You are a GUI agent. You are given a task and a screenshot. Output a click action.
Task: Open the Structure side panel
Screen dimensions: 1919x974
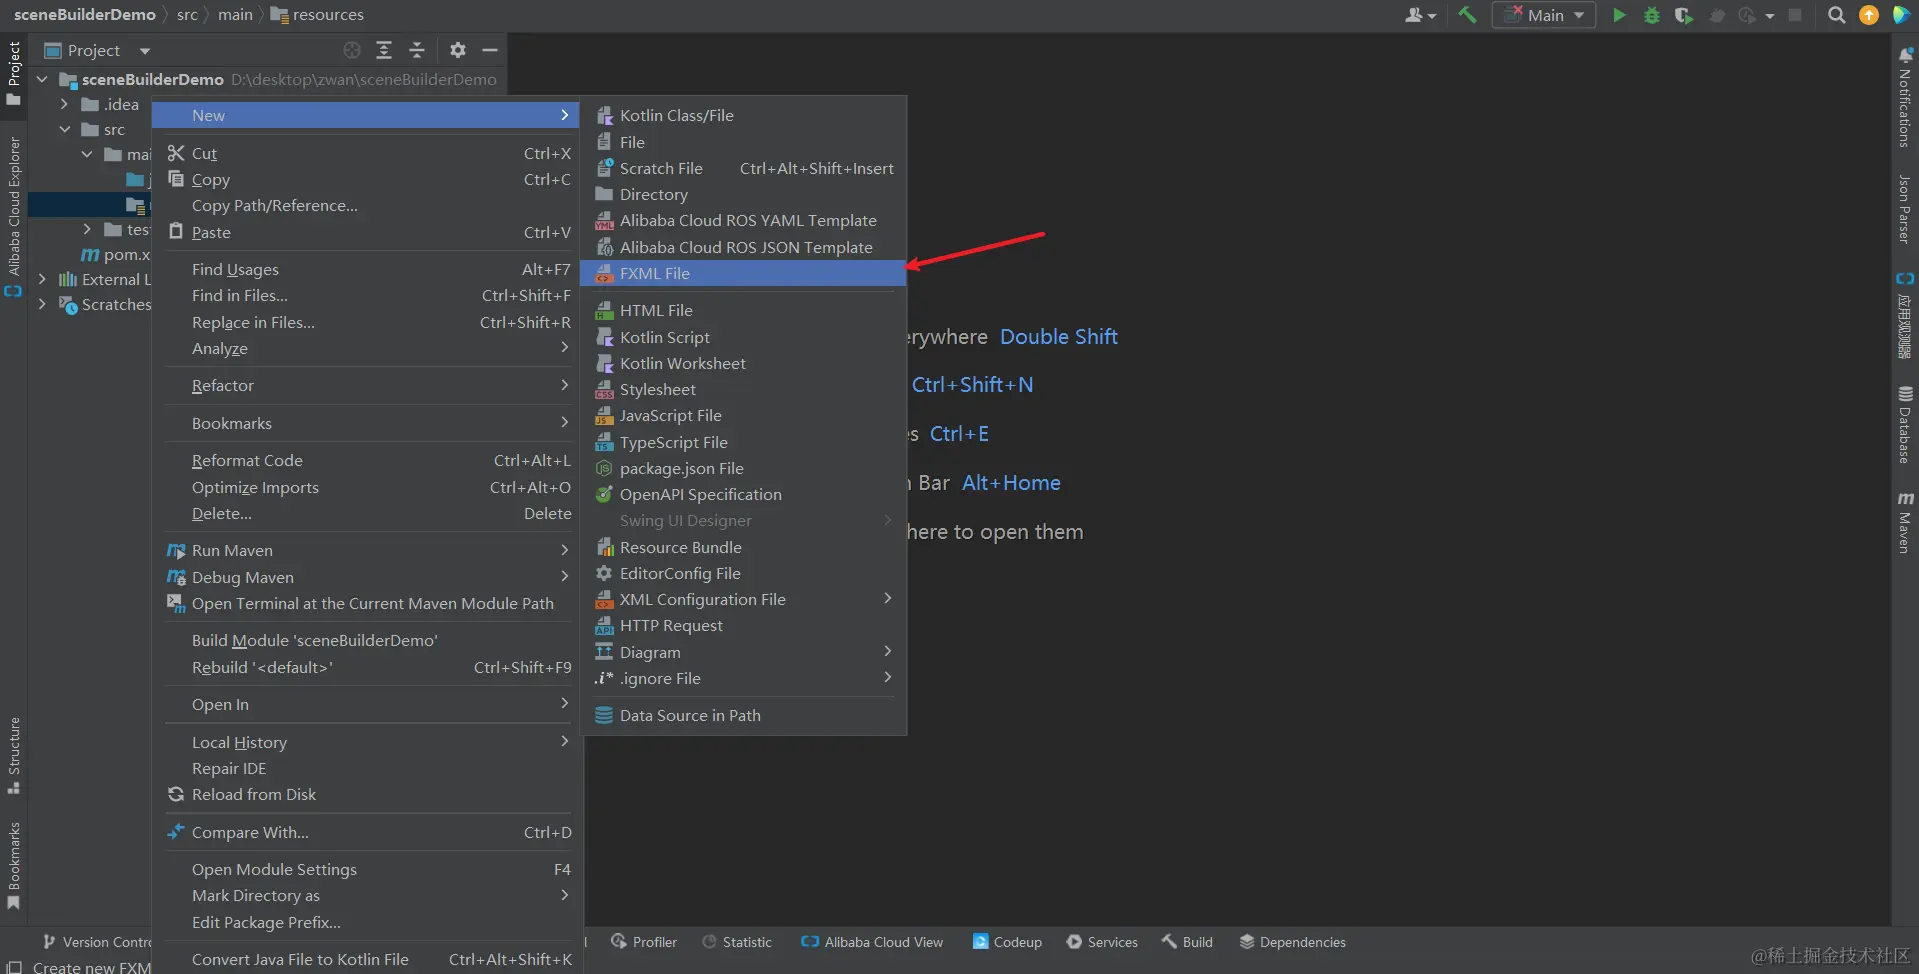[14, 755]
